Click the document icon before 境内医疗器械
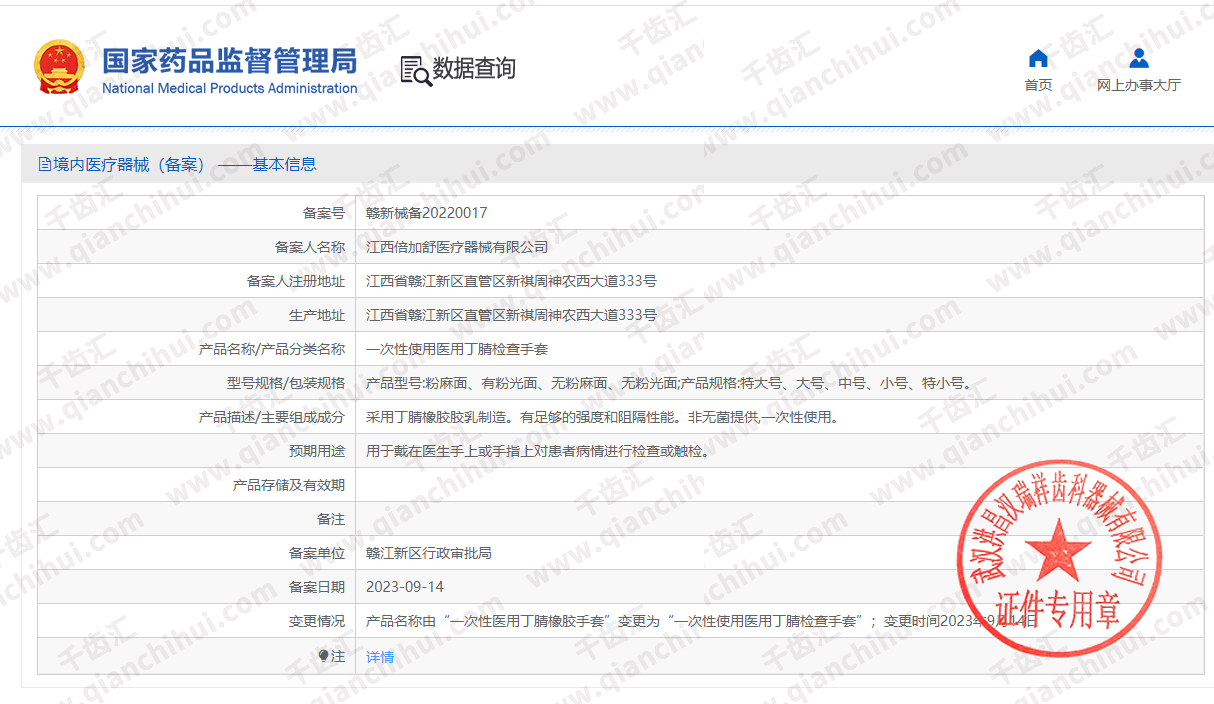This screenshot has width=1214, height=704. (x=45, y=165)
